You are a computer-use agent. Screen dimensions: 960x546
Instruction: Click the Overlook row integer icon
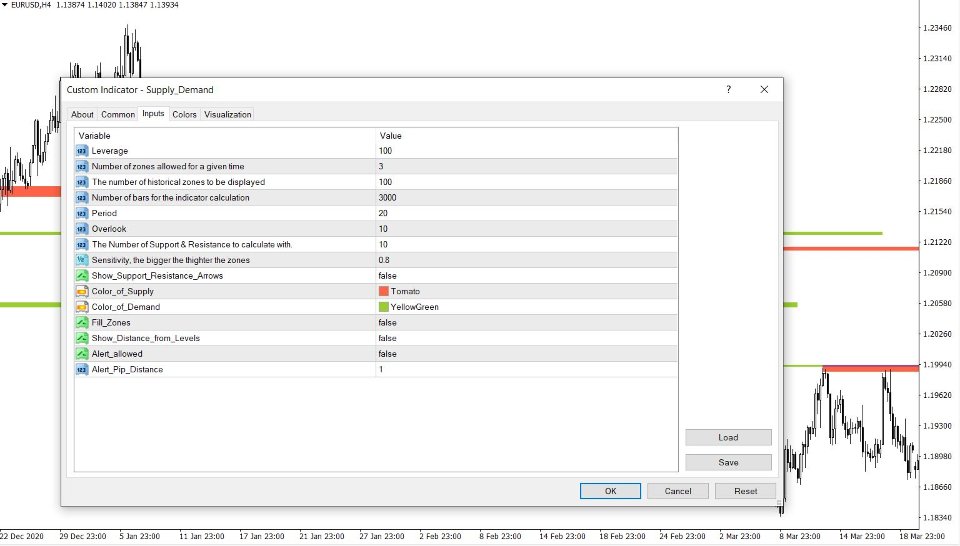point(82,229)
